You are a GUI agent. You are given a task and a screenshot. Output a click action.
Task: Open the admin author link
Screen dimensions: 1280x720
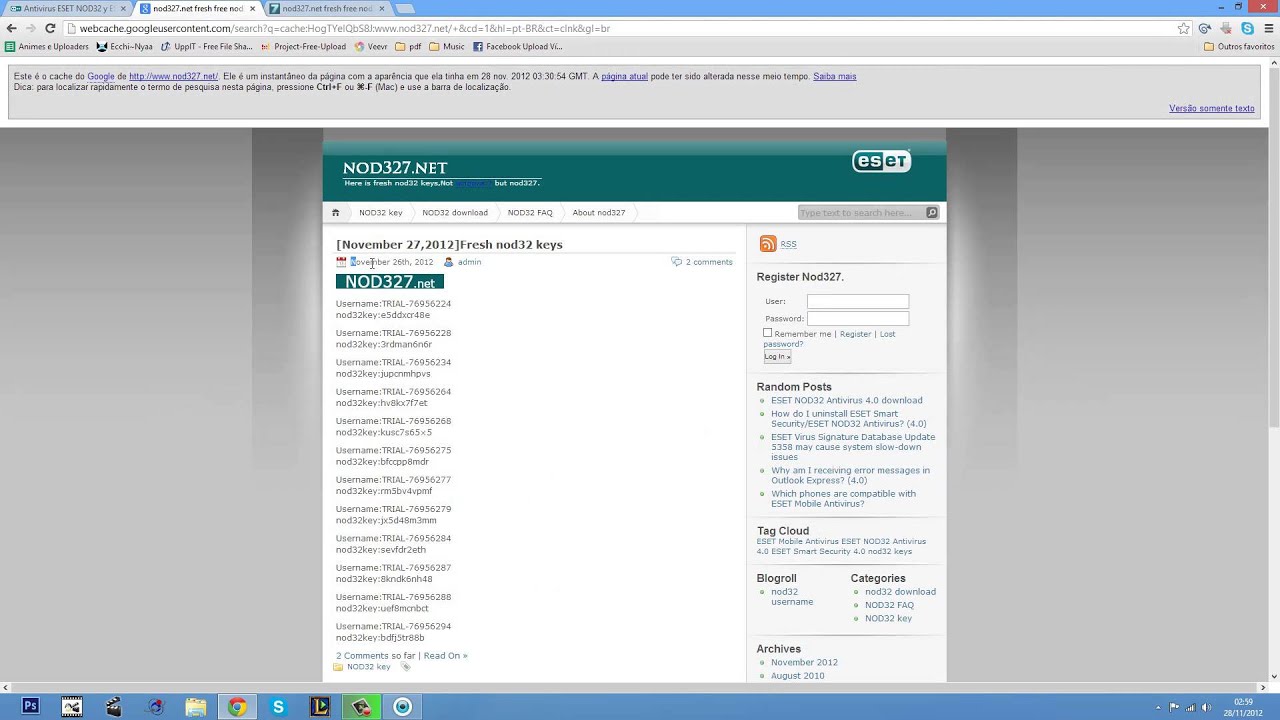coord(469,262)
